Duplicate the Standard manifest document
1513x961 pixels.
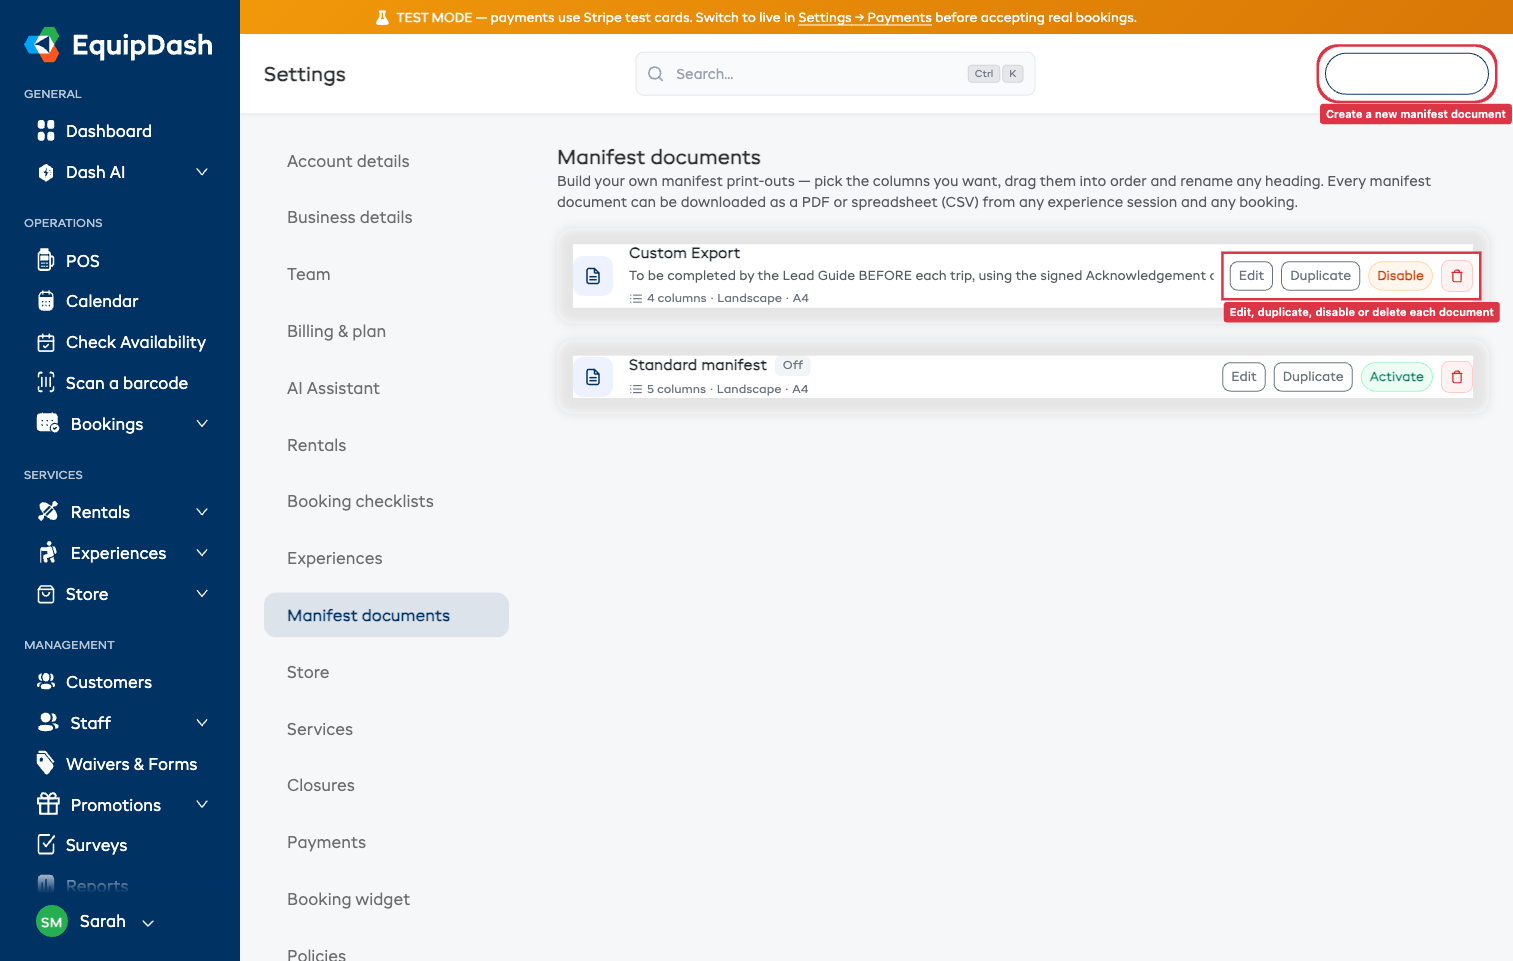pyautogui.click(x=1313, y=377)
